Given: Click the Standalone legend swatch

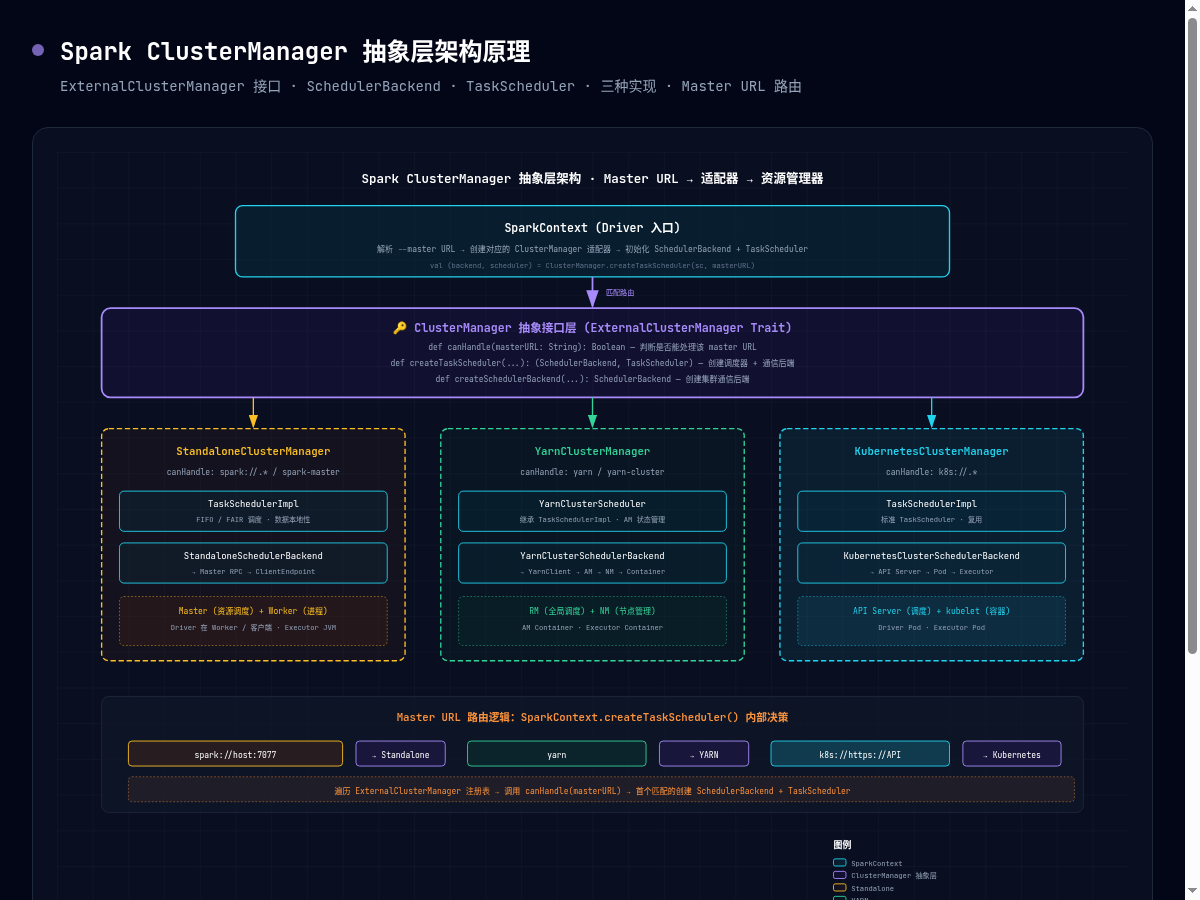Looking at the screenshot, I should pyautogui.click(x=840, y=888).
